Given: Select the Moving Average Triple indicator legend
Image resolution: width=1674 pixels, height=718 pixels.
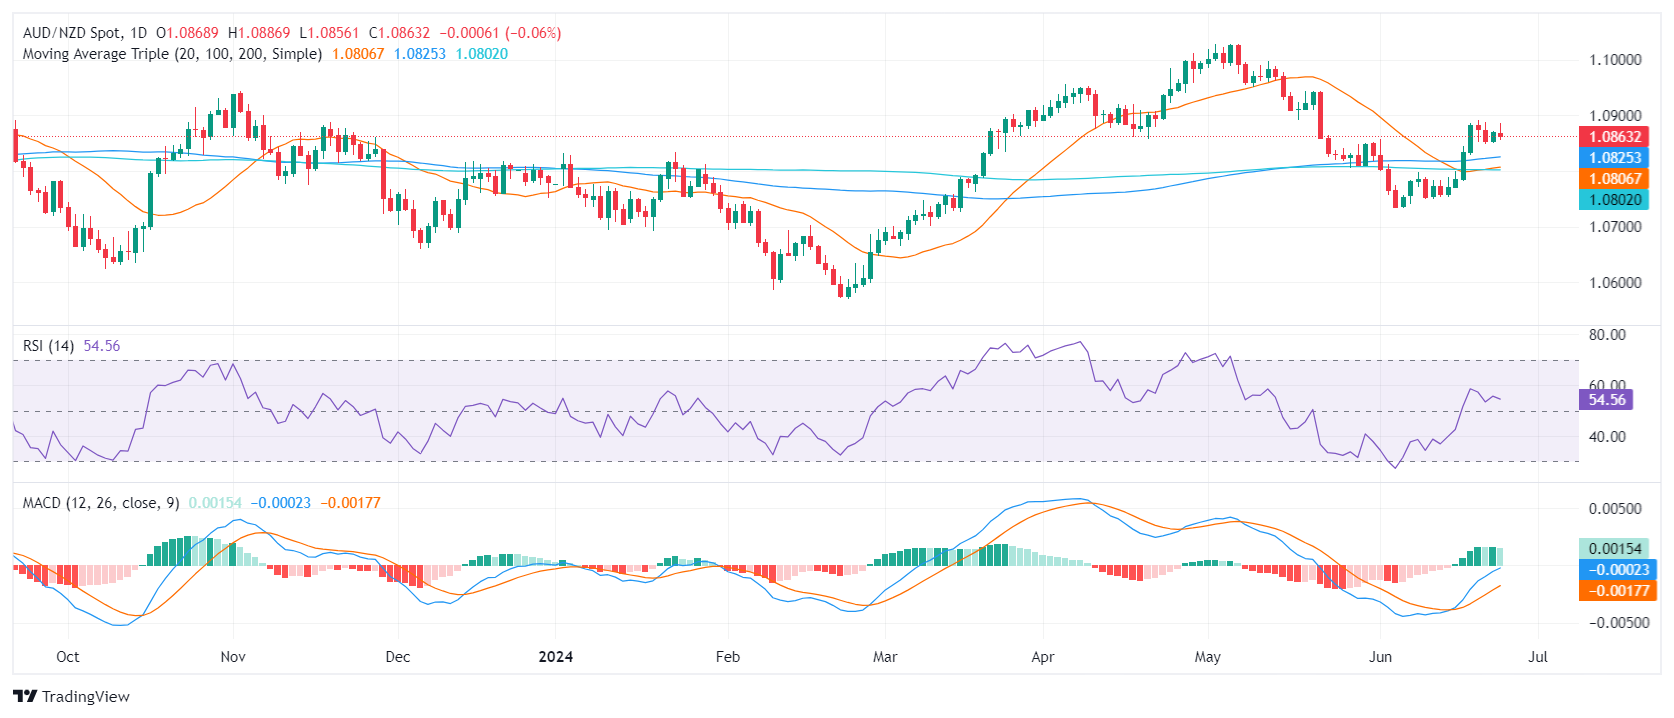Looking at the screenshot, I should 172,54.
